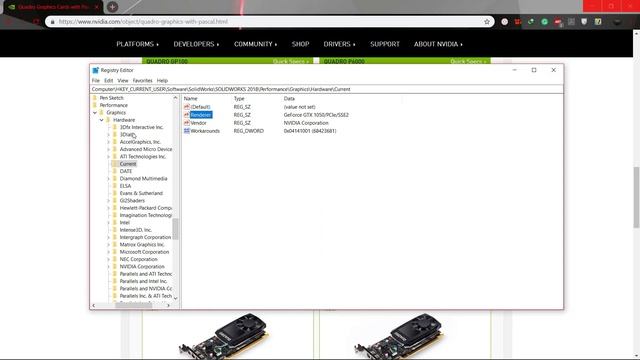Select the Current key in tree
Image resolution: width=640 pixels, height=360 pixels.
click(x=128, y=164)
